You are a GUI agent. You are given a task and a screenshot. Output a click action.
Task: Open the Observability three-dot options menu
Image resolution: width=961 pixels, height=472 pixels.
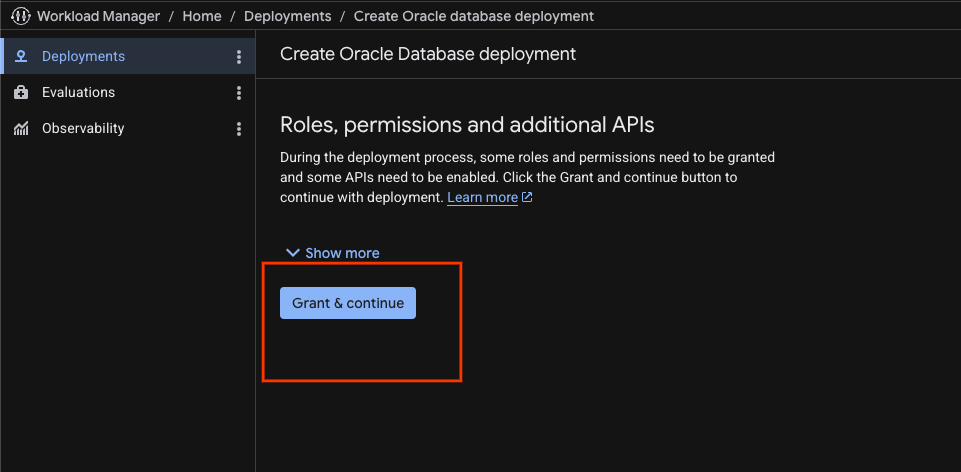239,129
